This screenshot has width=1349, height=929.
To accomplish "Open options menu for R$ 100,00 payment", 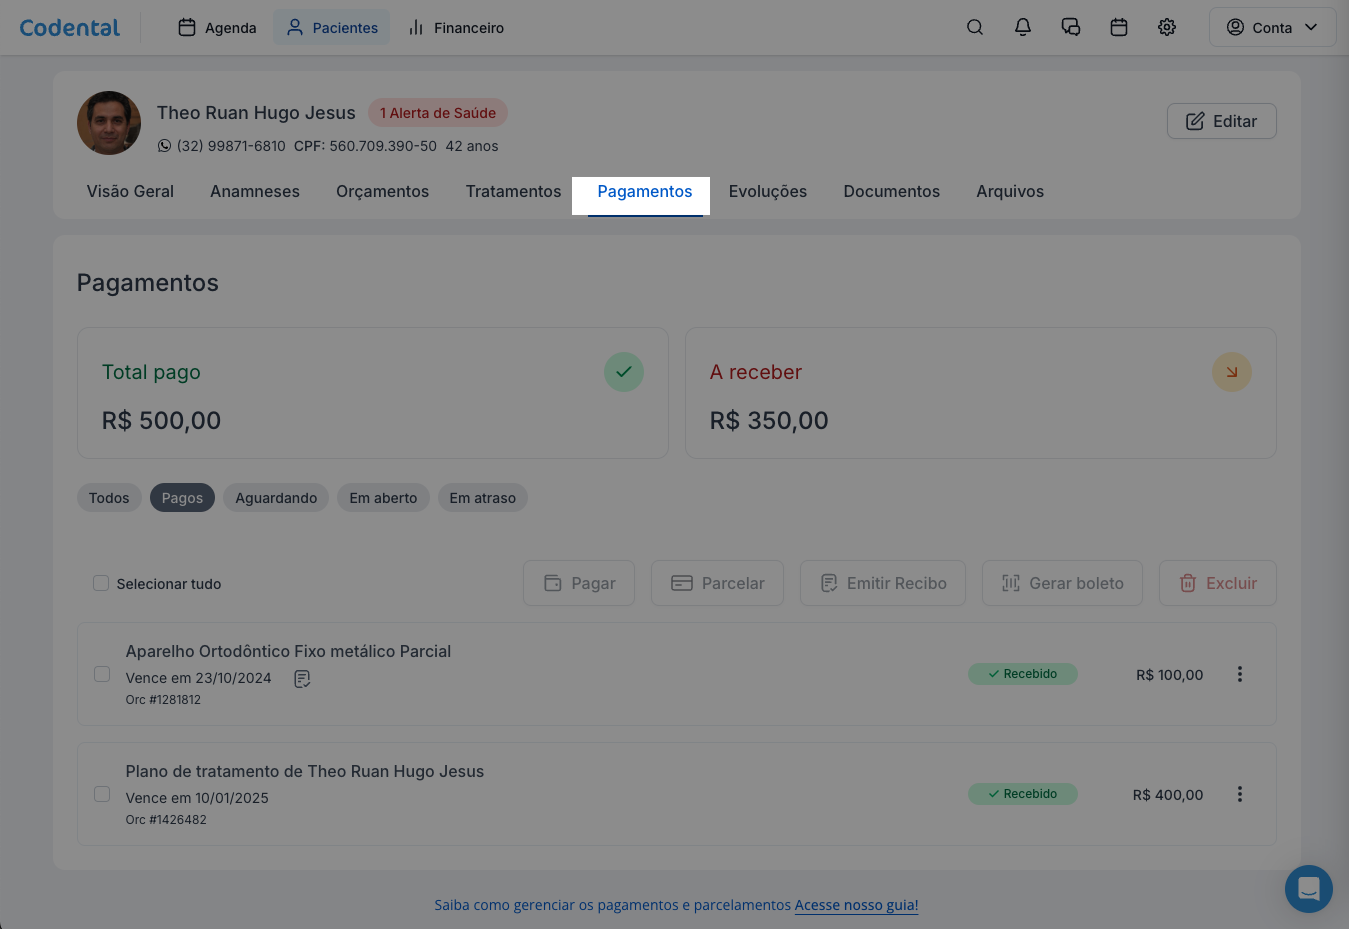I will pos(1239,674).
